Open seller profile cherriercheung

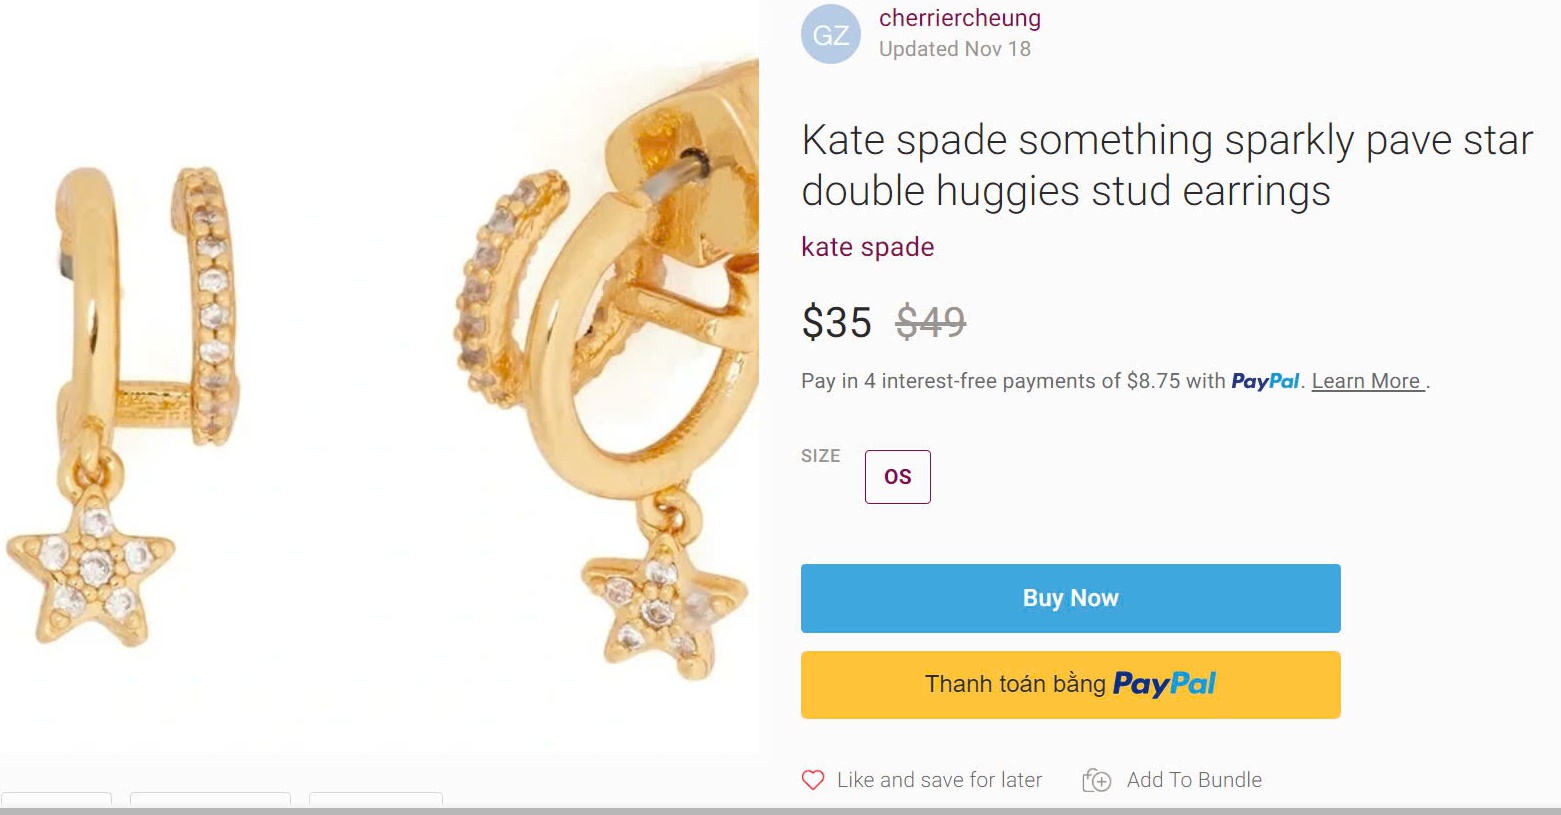(x=959, y=18)
